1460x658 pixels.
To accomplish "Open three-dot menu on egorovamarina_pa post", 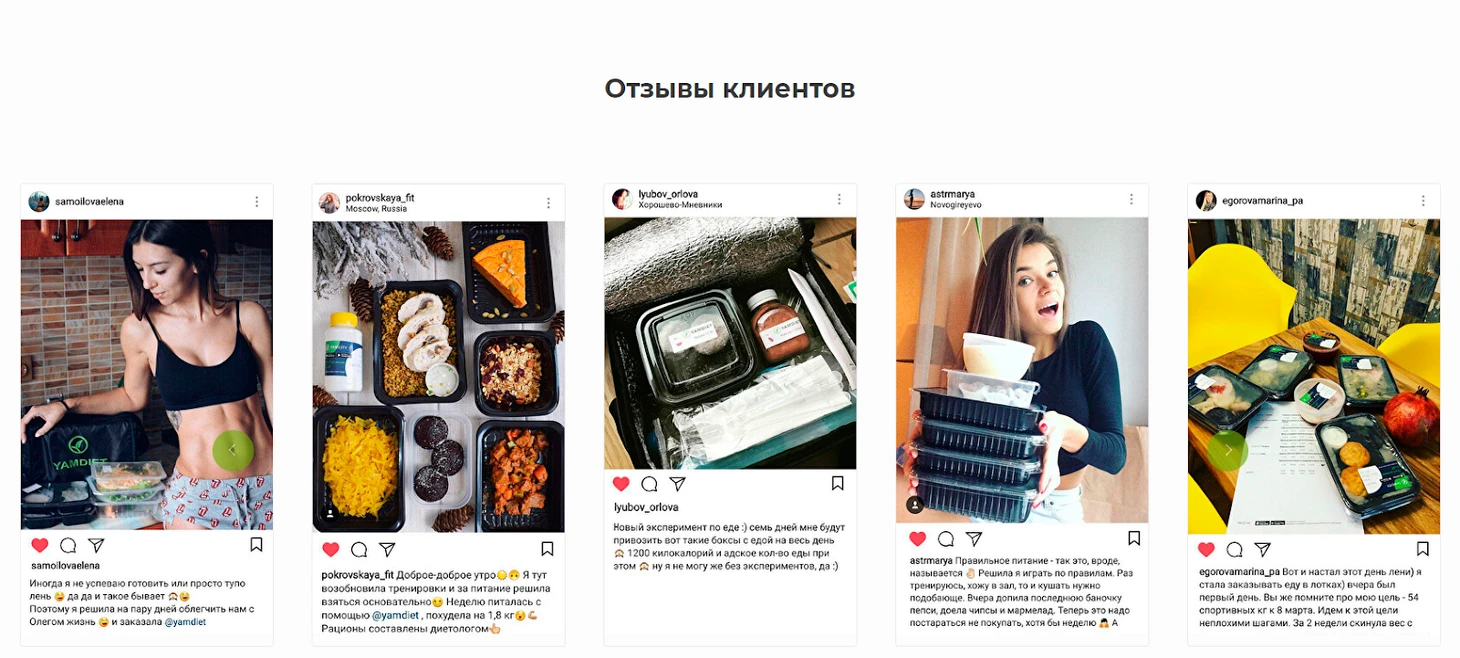I will (x=1423, y=200).
